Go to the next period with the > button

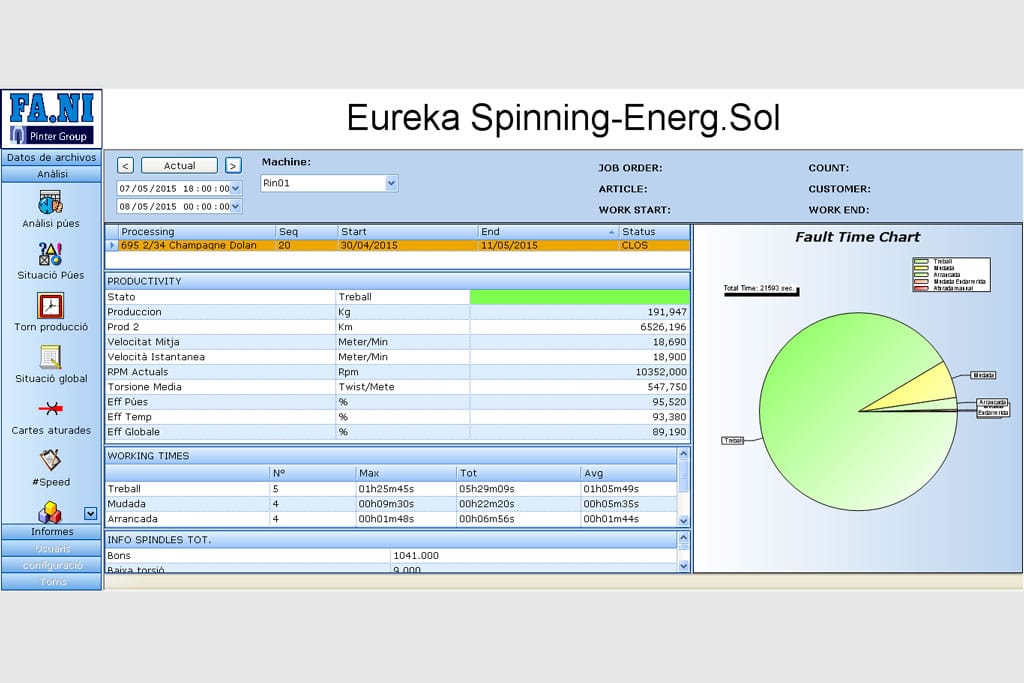tap(233, 166)
